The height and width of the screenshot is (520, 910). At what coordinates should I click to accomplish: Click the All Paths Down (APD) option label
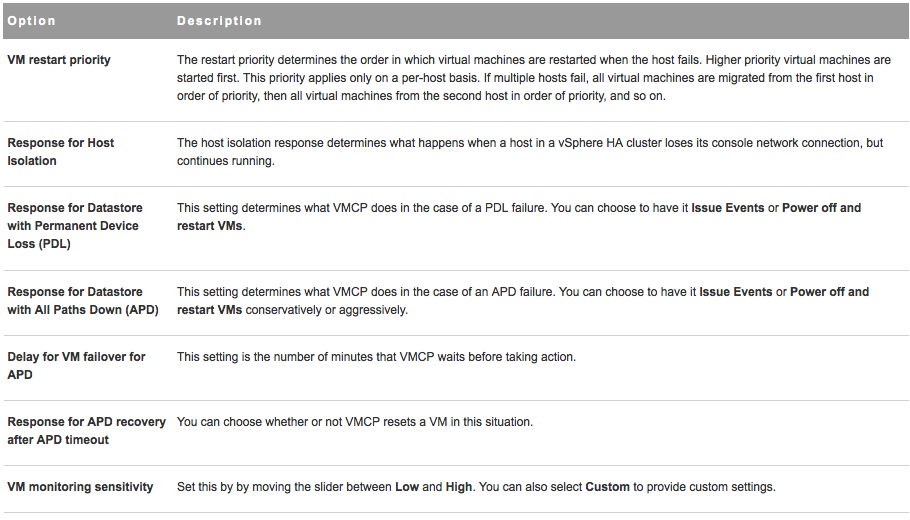coord(83,301)
